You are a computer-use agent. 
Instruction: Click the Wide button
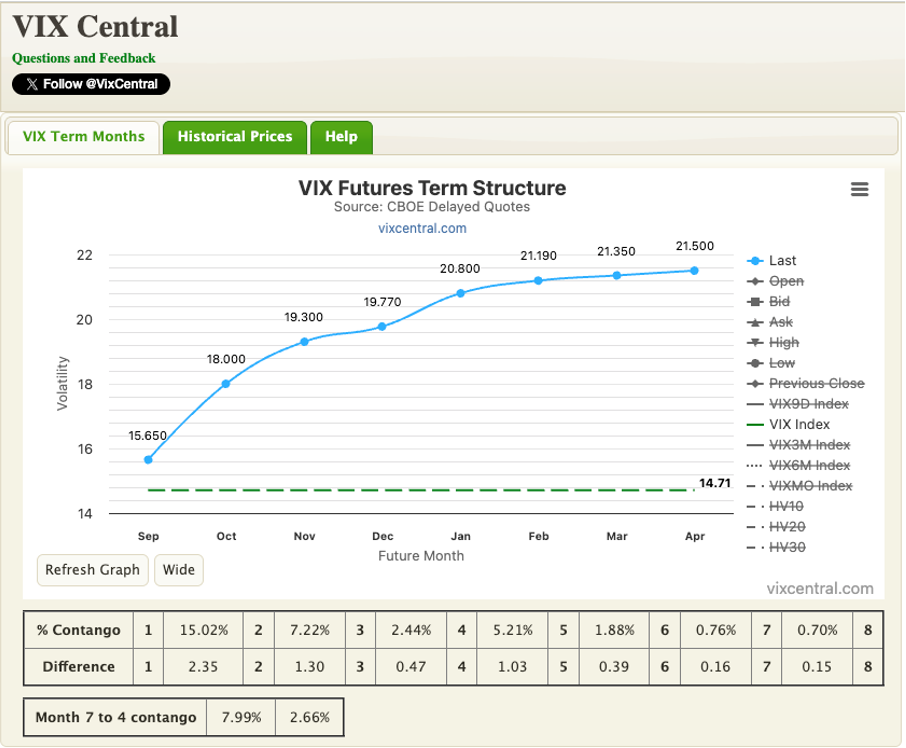point(179,570)
